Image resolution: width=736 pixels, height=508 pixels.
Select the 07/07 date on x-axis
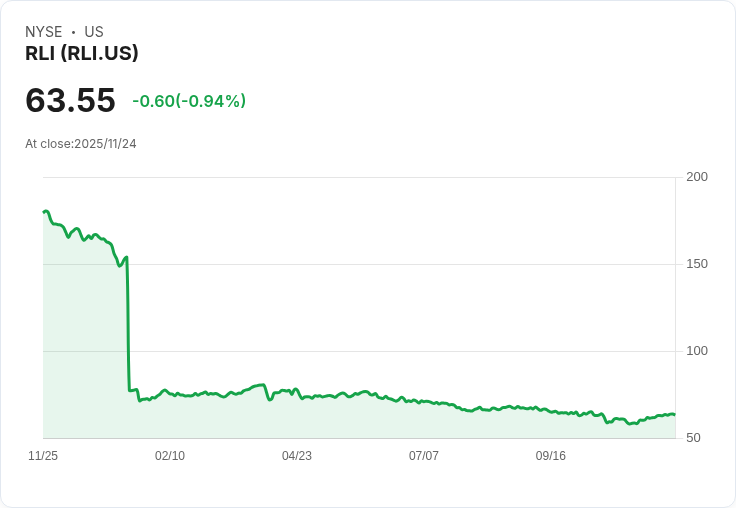tap(424, 456)
